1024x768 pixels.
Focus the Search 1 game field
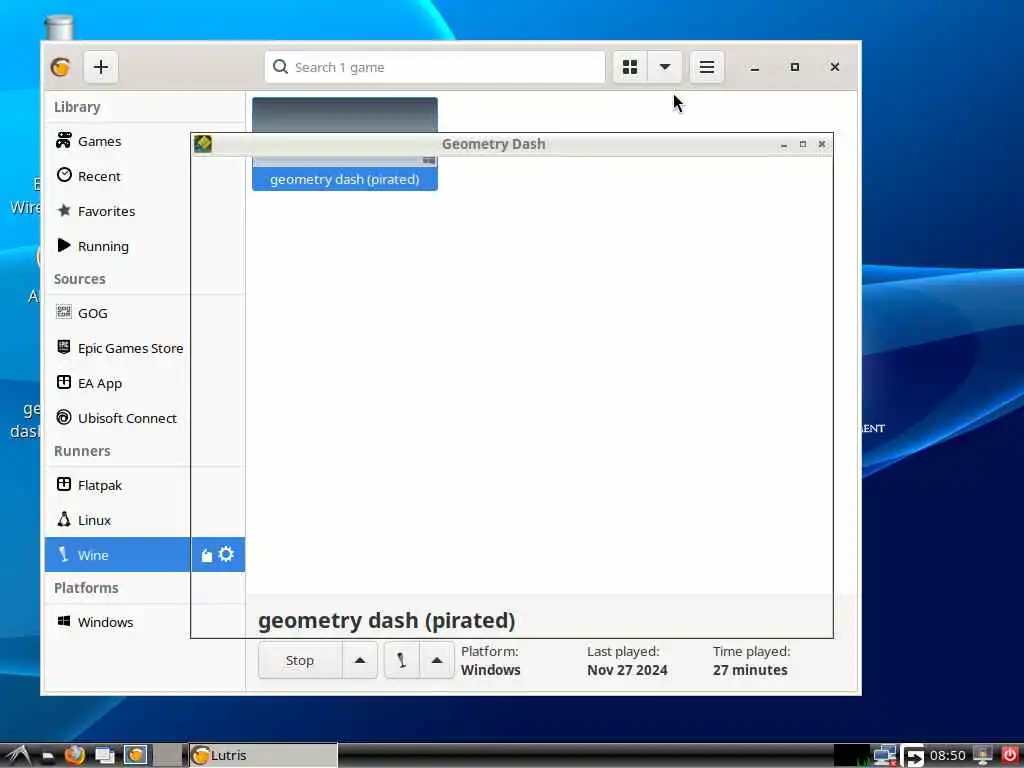pyautogui.click(x=435, y=67)
